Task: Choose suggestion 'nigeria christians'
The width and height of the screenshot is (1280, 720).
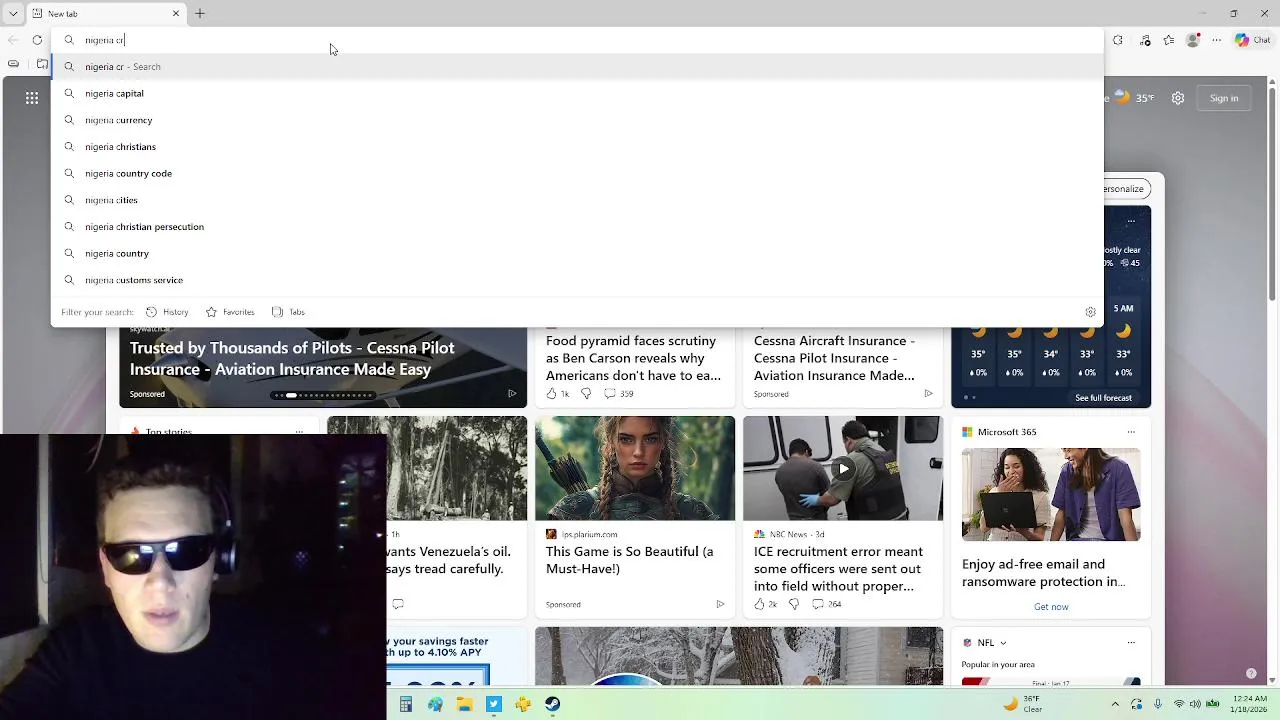Action: click(x=577, y=147)
